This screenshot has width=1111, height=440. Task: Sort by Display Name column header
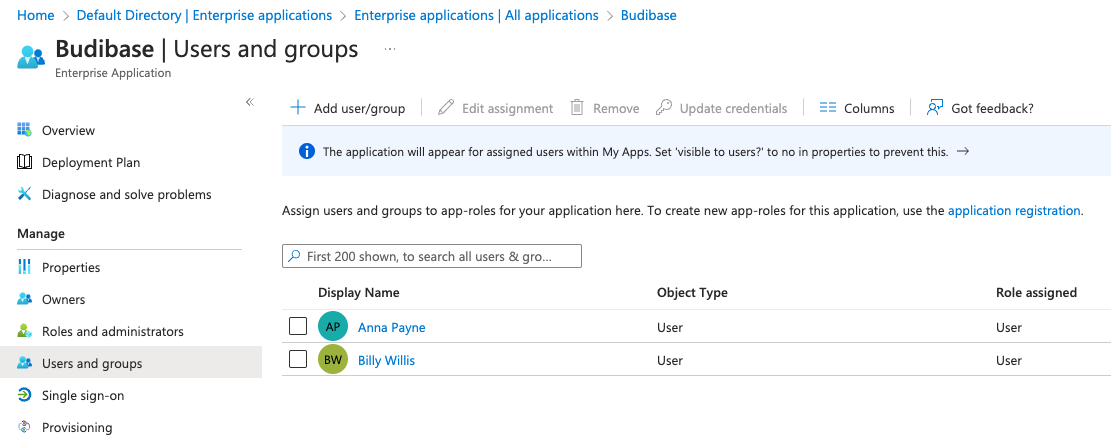point(359,293)
